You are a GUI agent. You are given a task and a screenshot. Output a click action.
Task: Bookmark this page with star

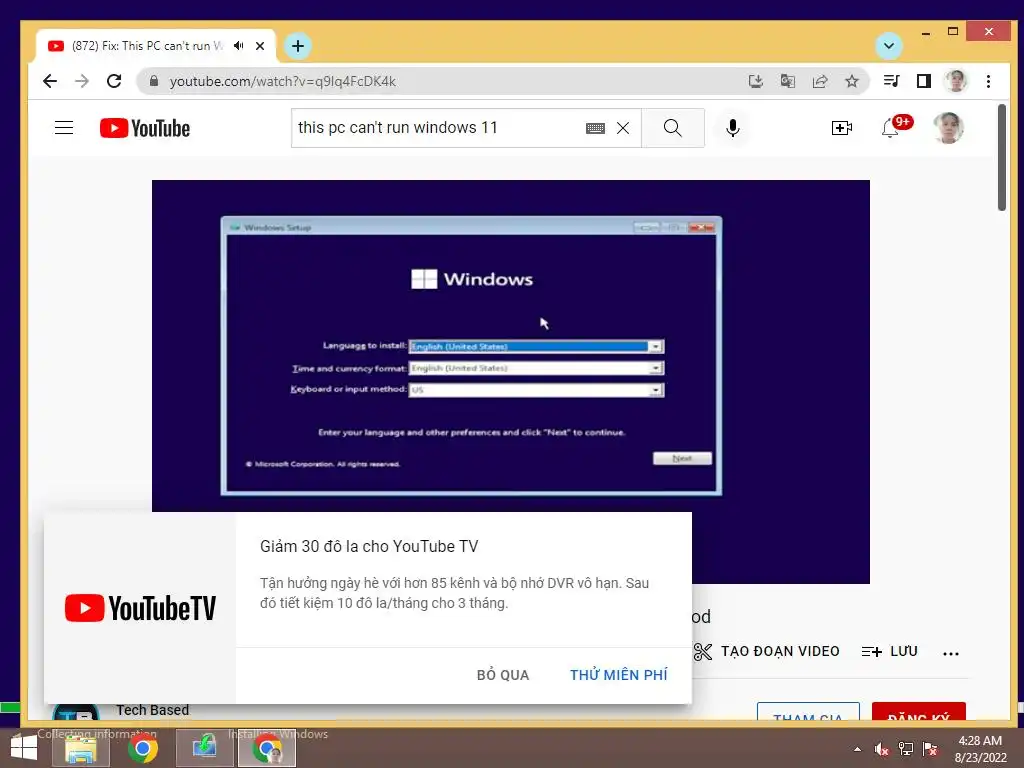point(852,81)
